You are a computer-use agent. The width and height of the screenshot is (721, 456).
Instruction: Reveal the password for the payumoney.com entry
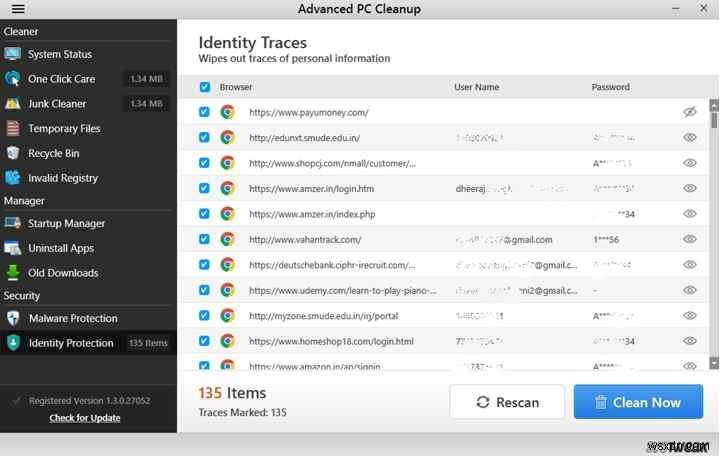coord(689,112)
